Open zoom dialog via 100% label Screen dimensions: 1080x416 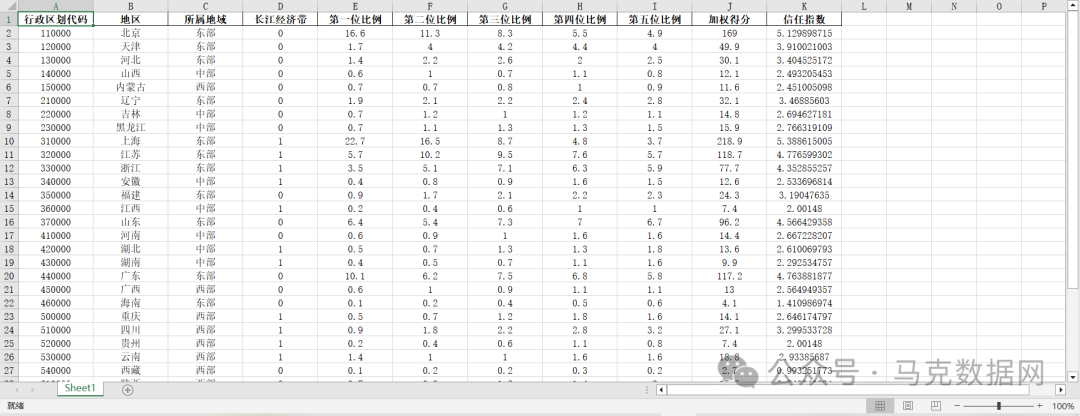click(x=1063, y=406)
